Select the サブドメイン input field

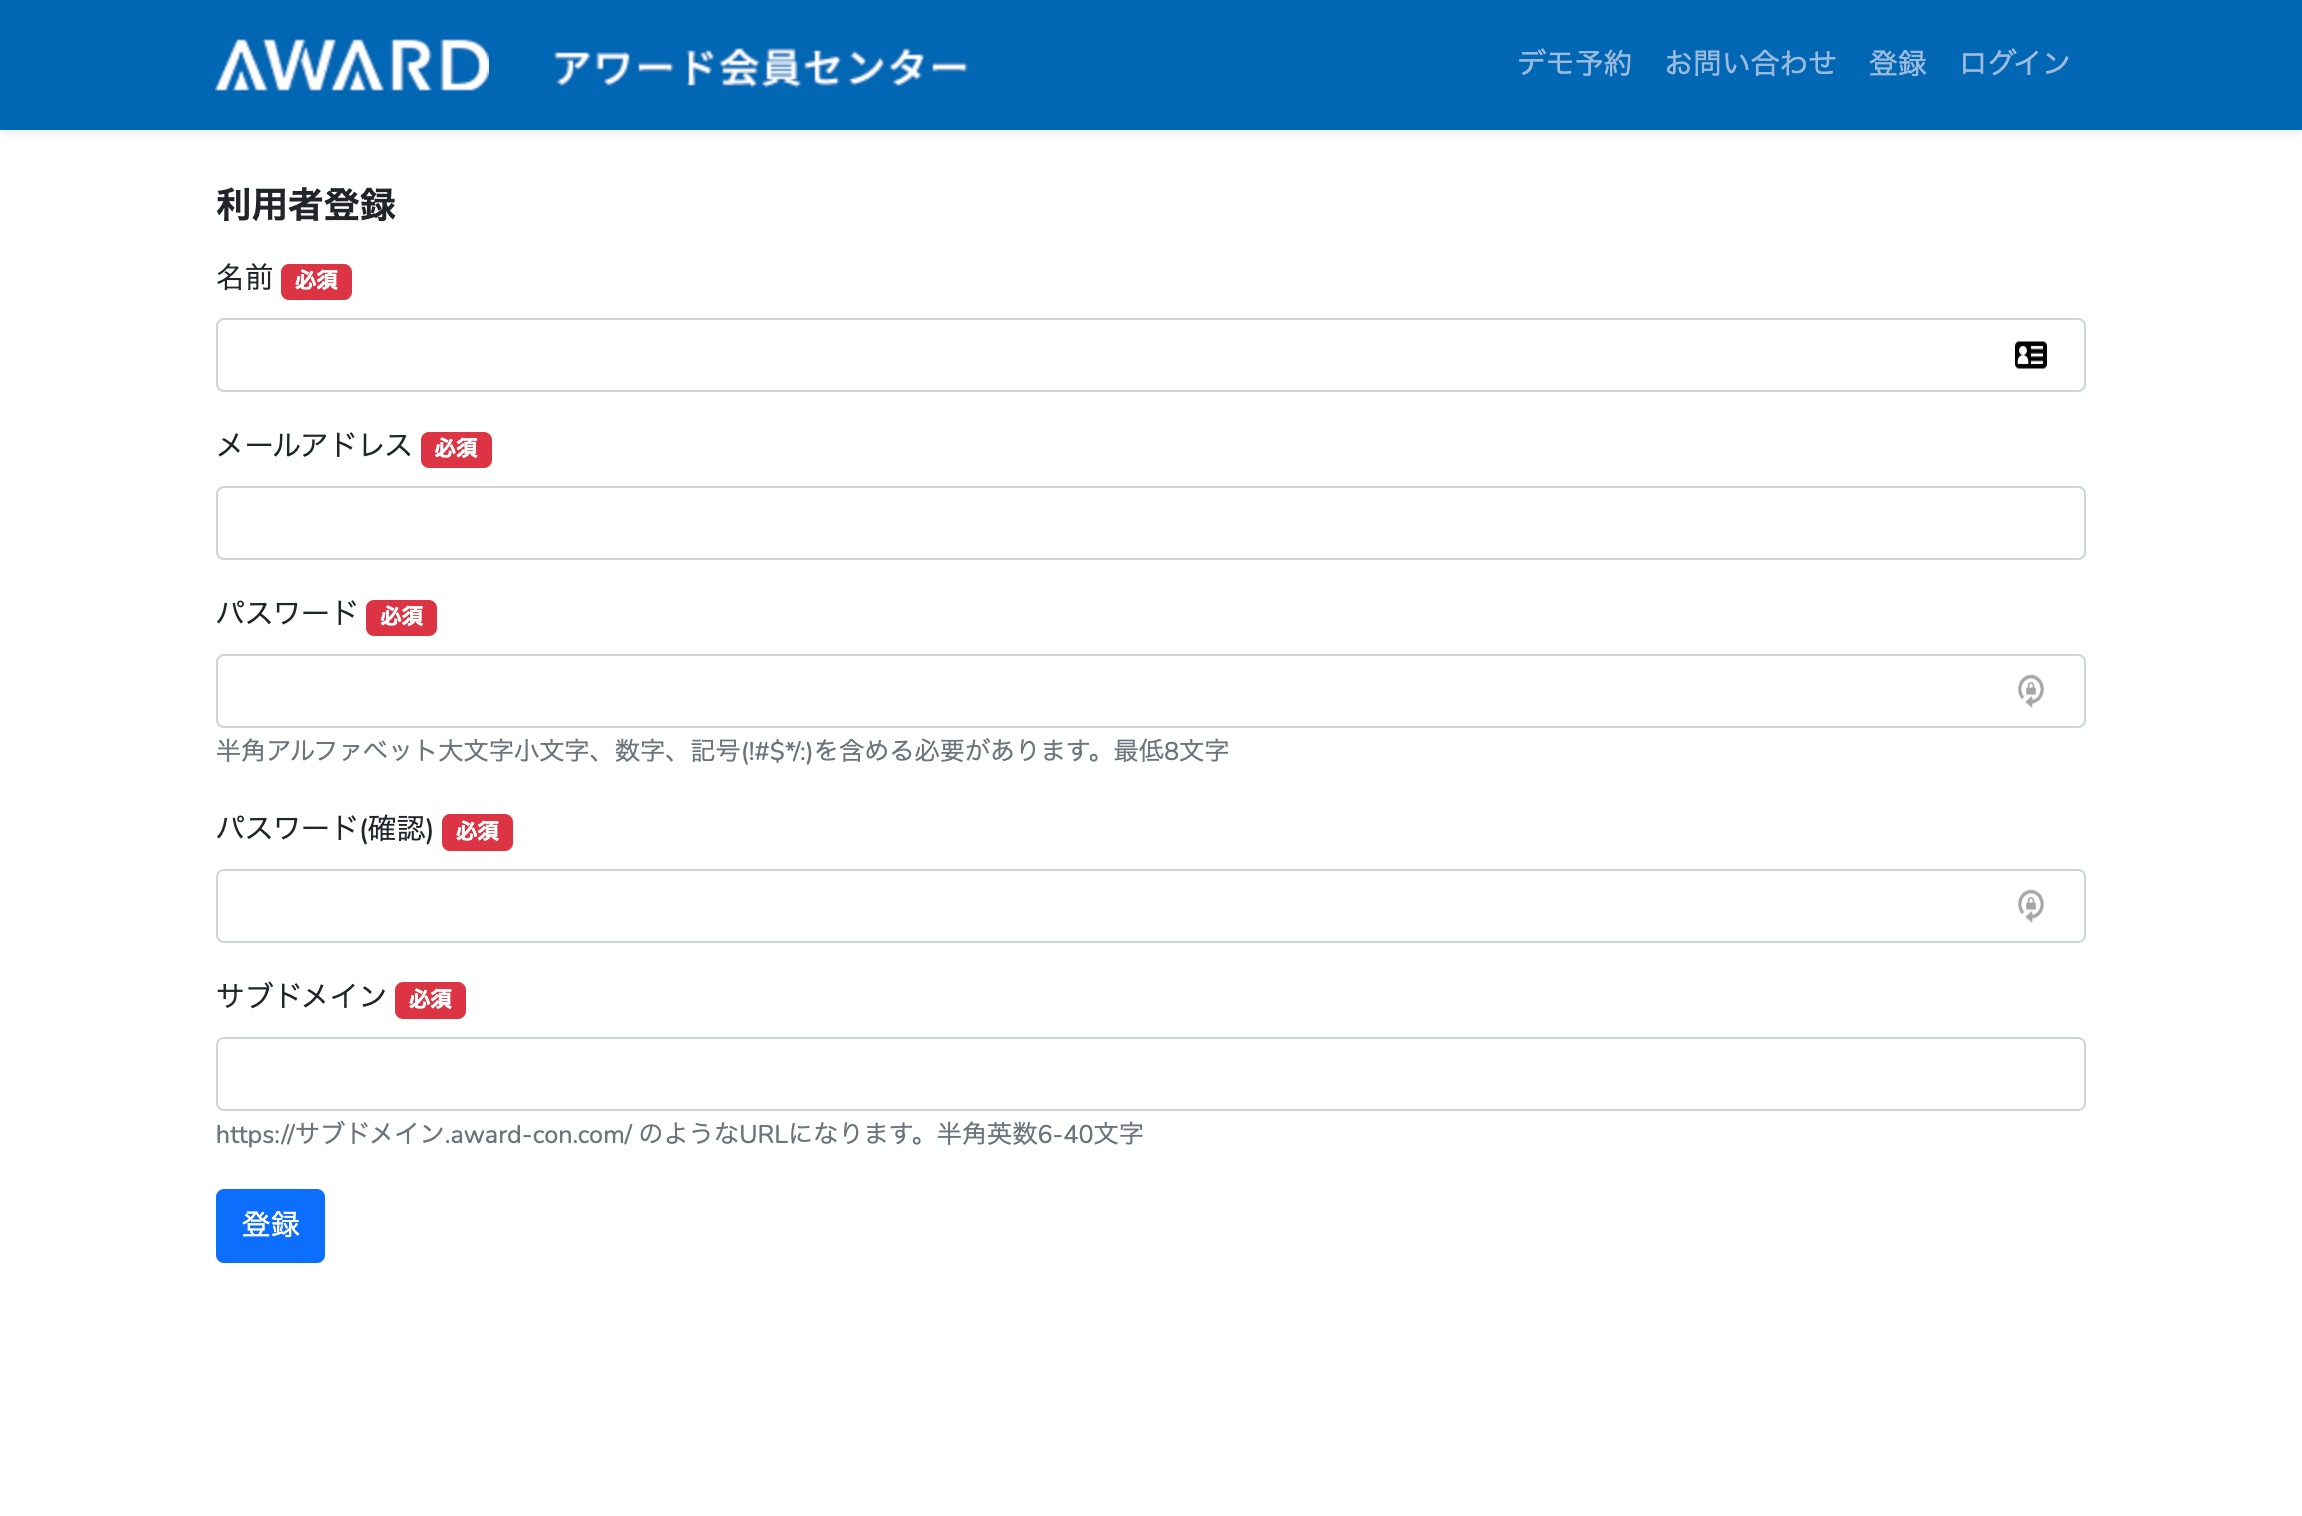(x=1150, y=1074)
